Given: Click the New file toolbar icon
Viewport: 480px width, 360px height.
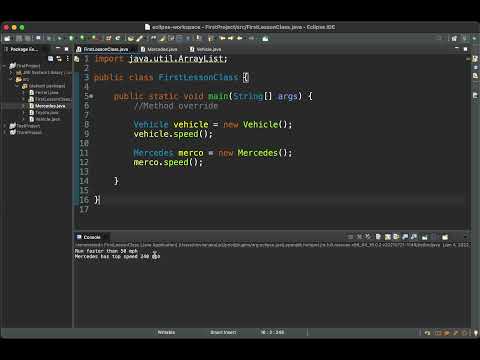Looking at the screenshot, I should click(7, 38).
